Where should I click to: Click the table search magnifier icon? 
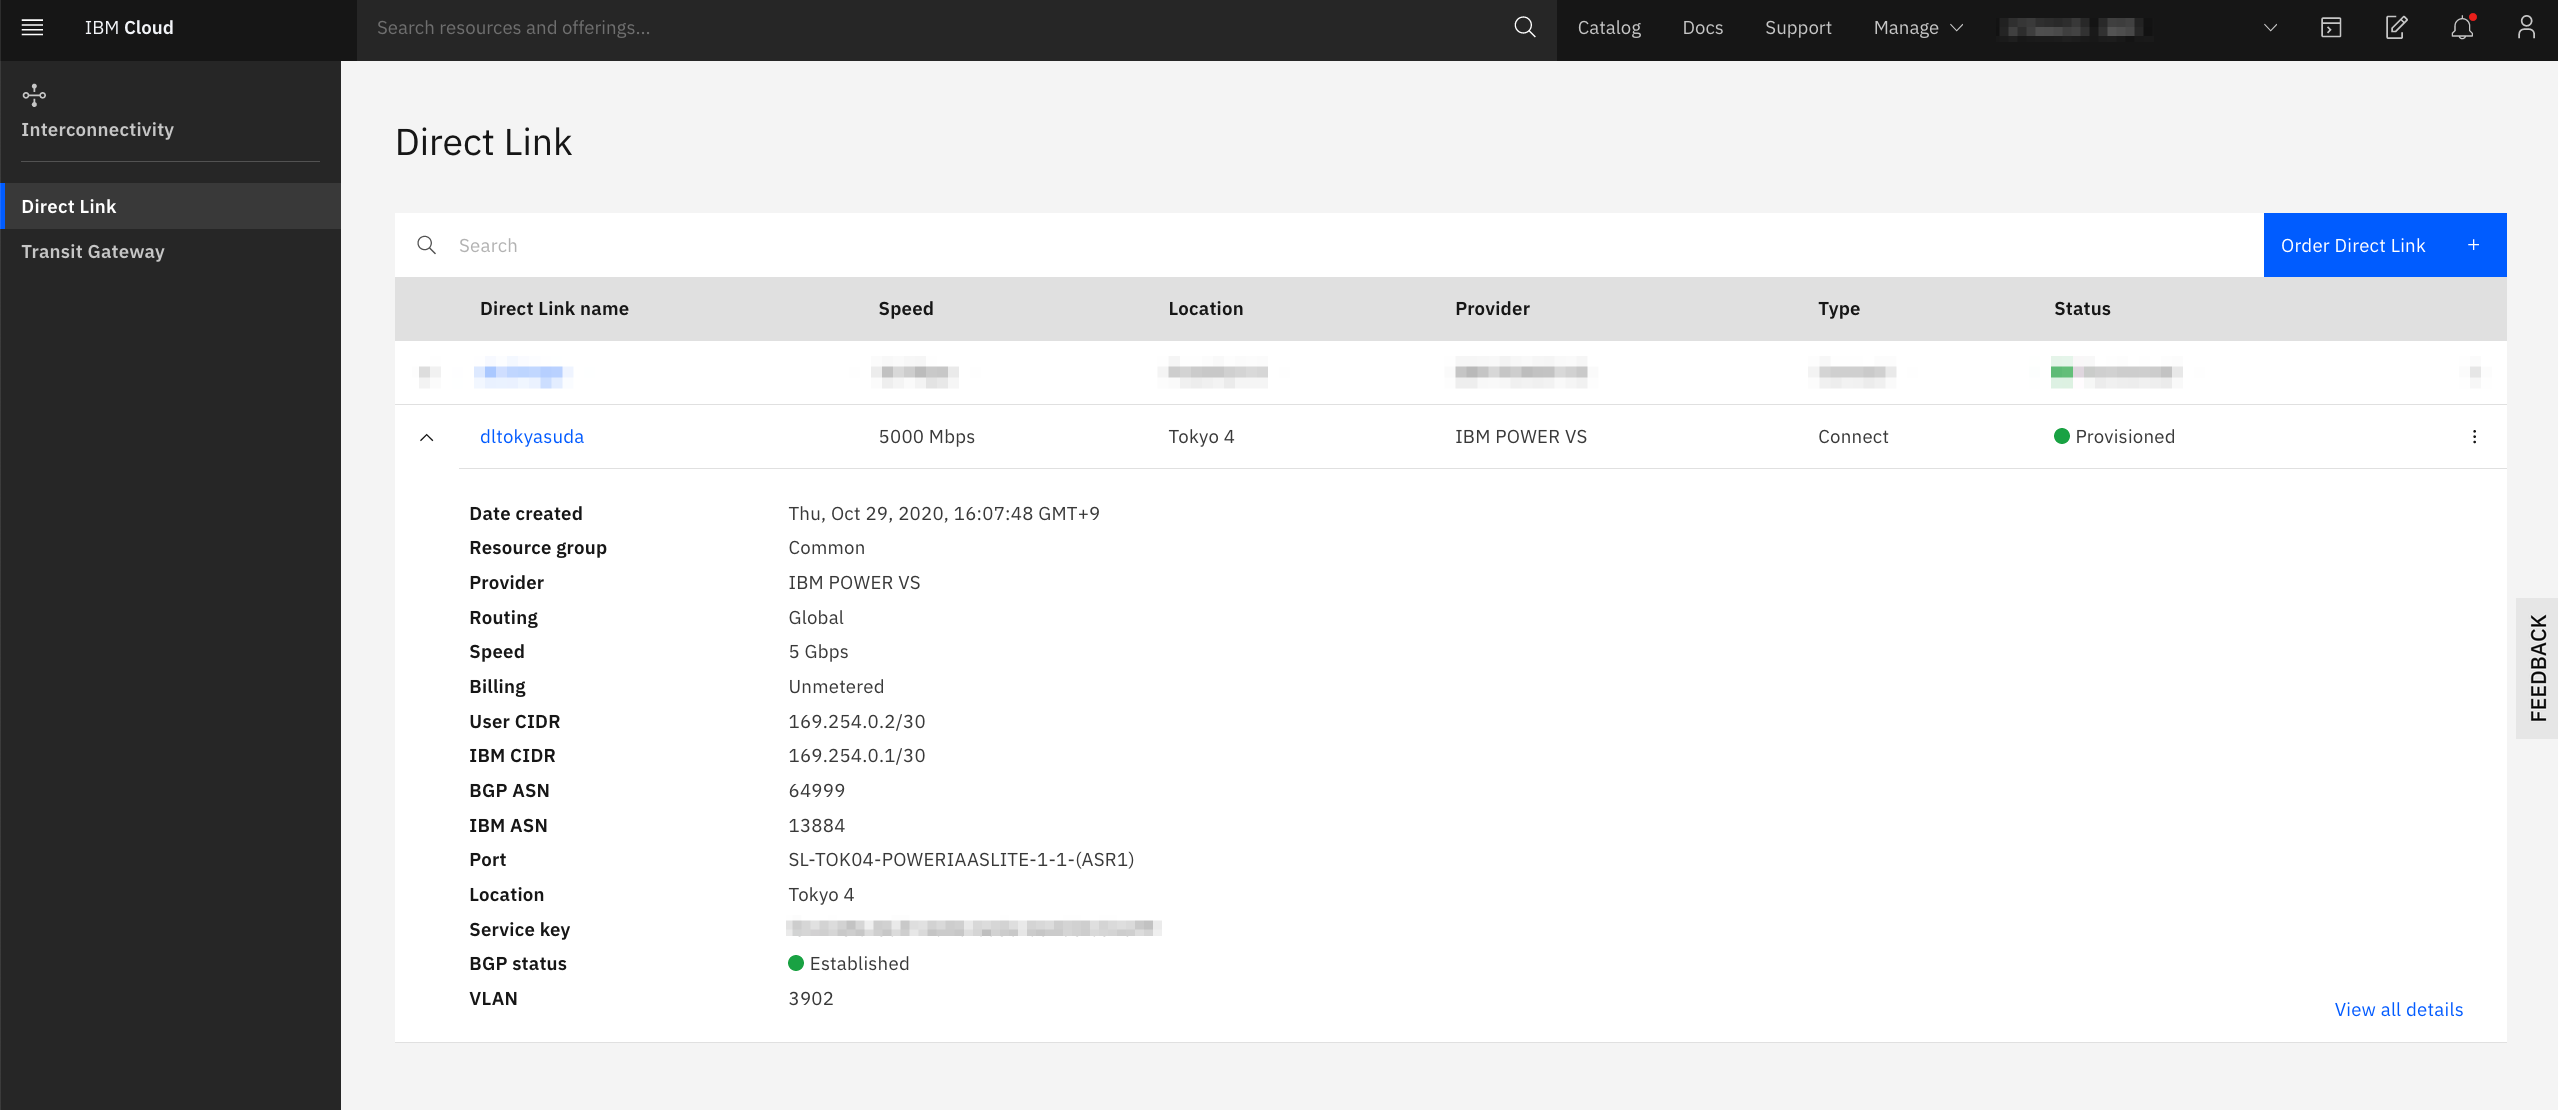427,245
